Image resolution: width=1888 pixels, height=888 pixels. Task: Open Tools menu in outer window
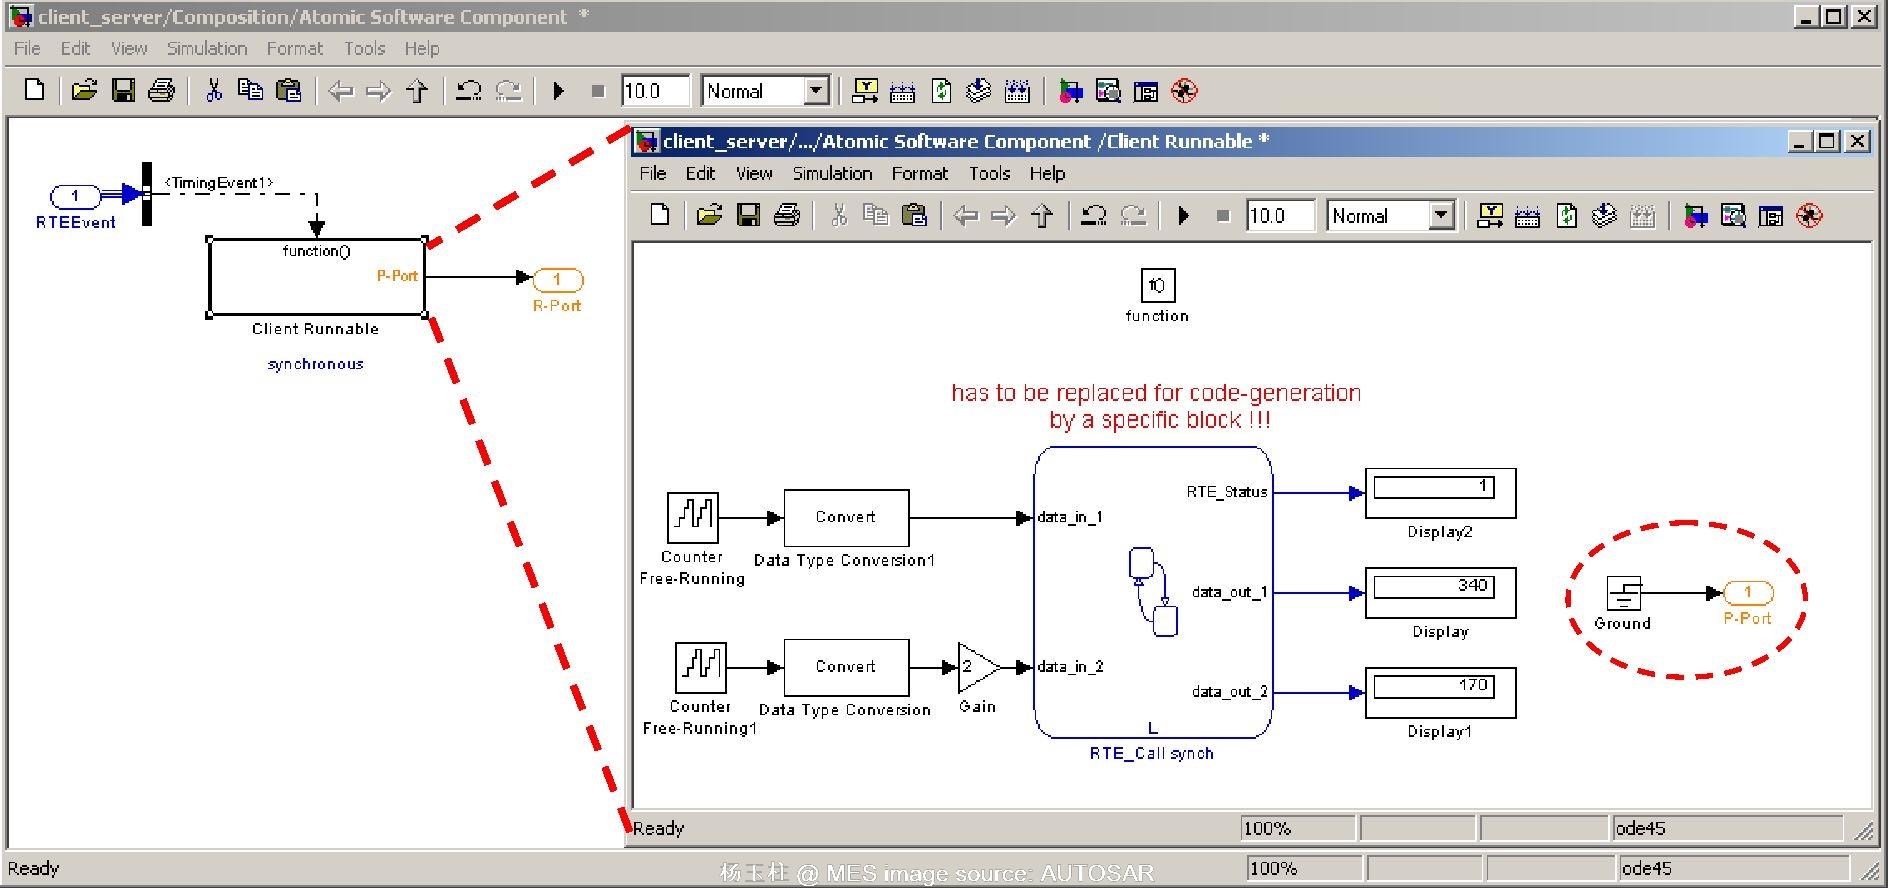(364, 48)
